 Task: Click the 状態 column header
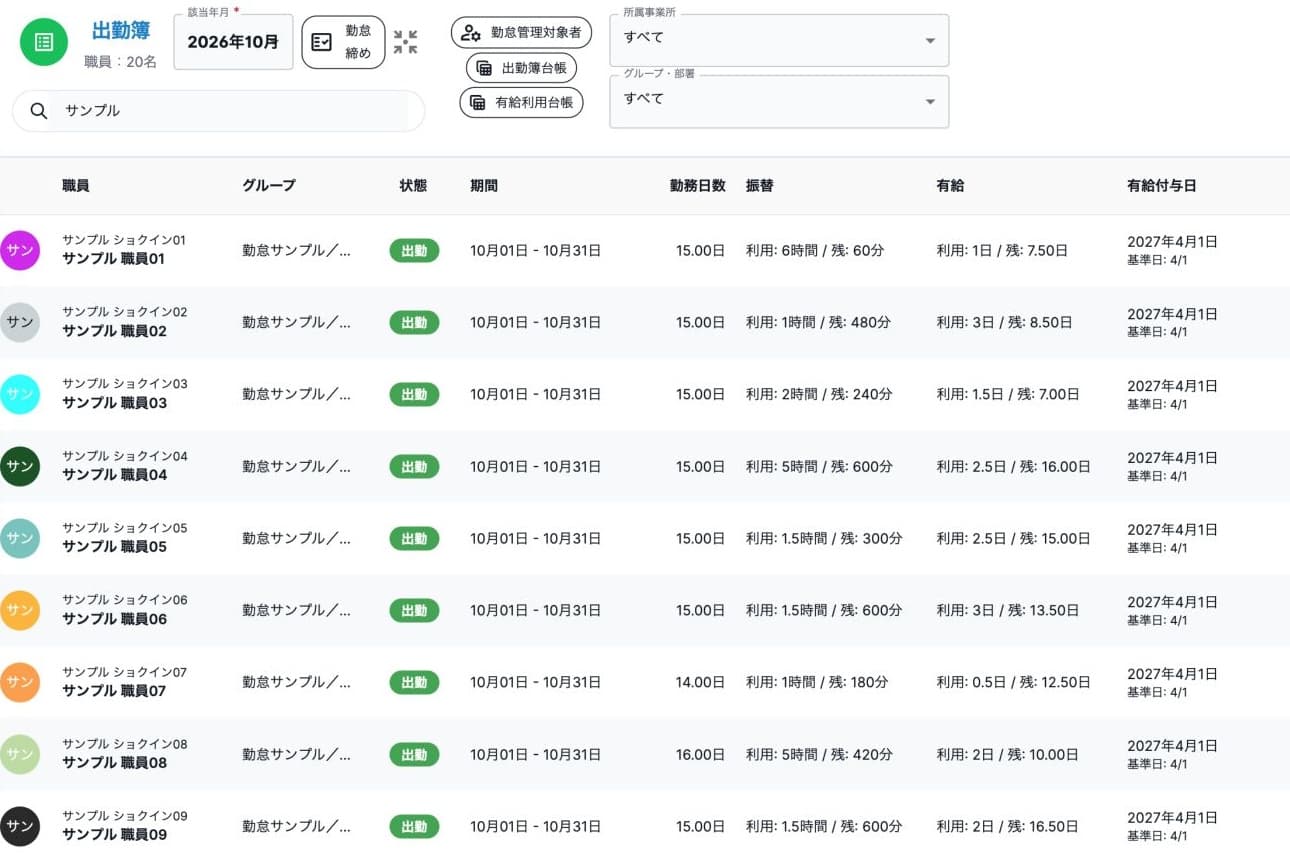[413, 186]
